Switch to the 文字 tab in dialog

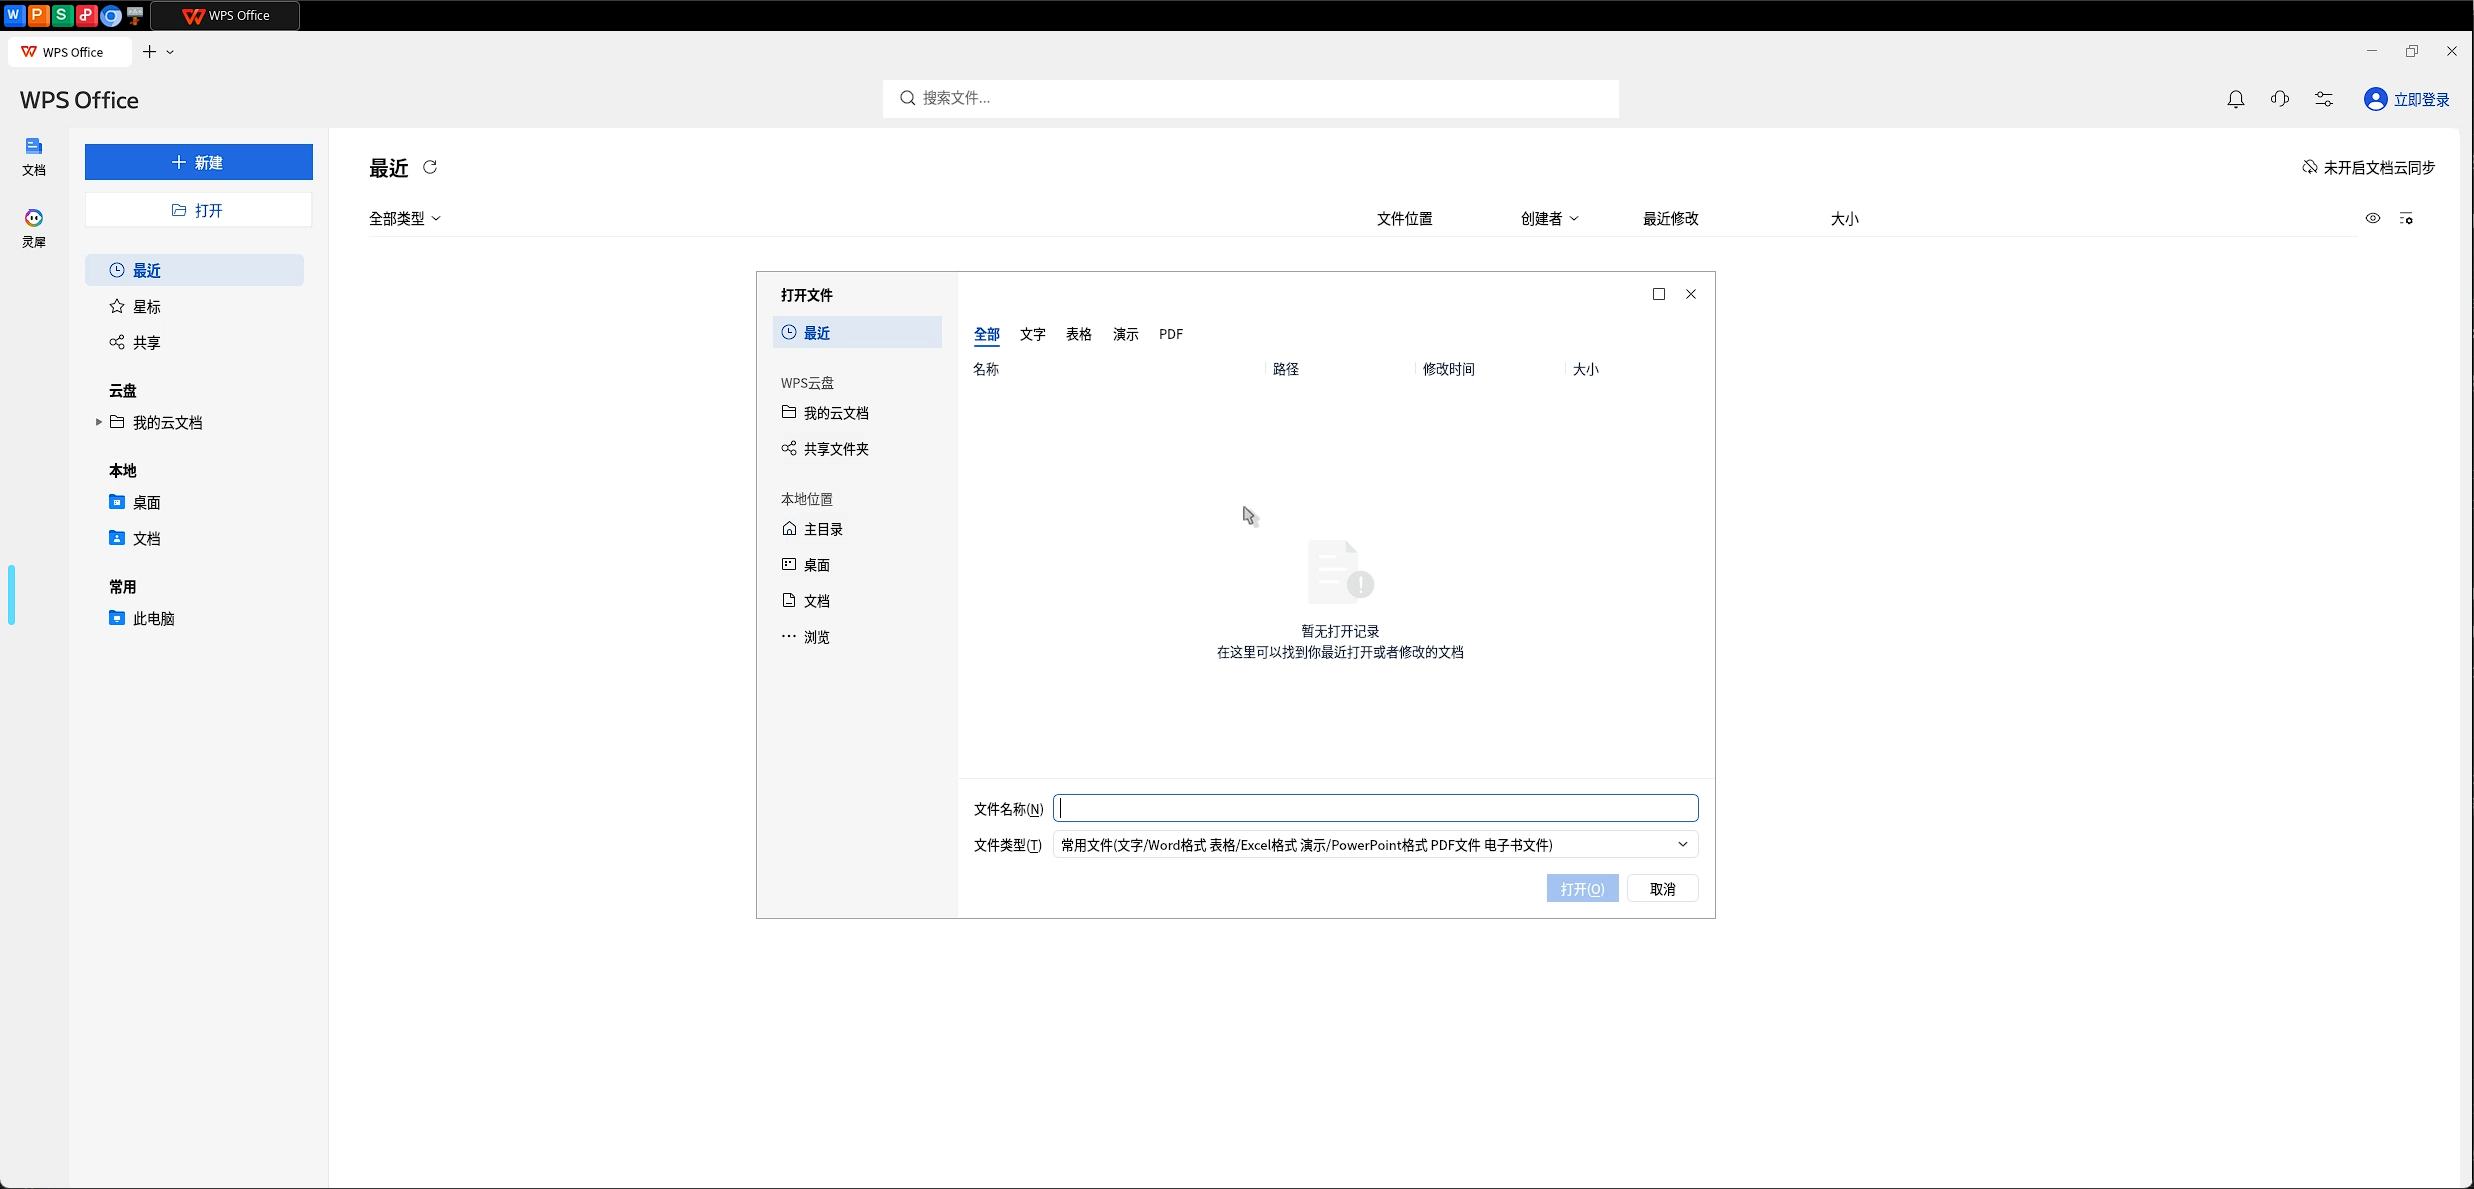1032,334
